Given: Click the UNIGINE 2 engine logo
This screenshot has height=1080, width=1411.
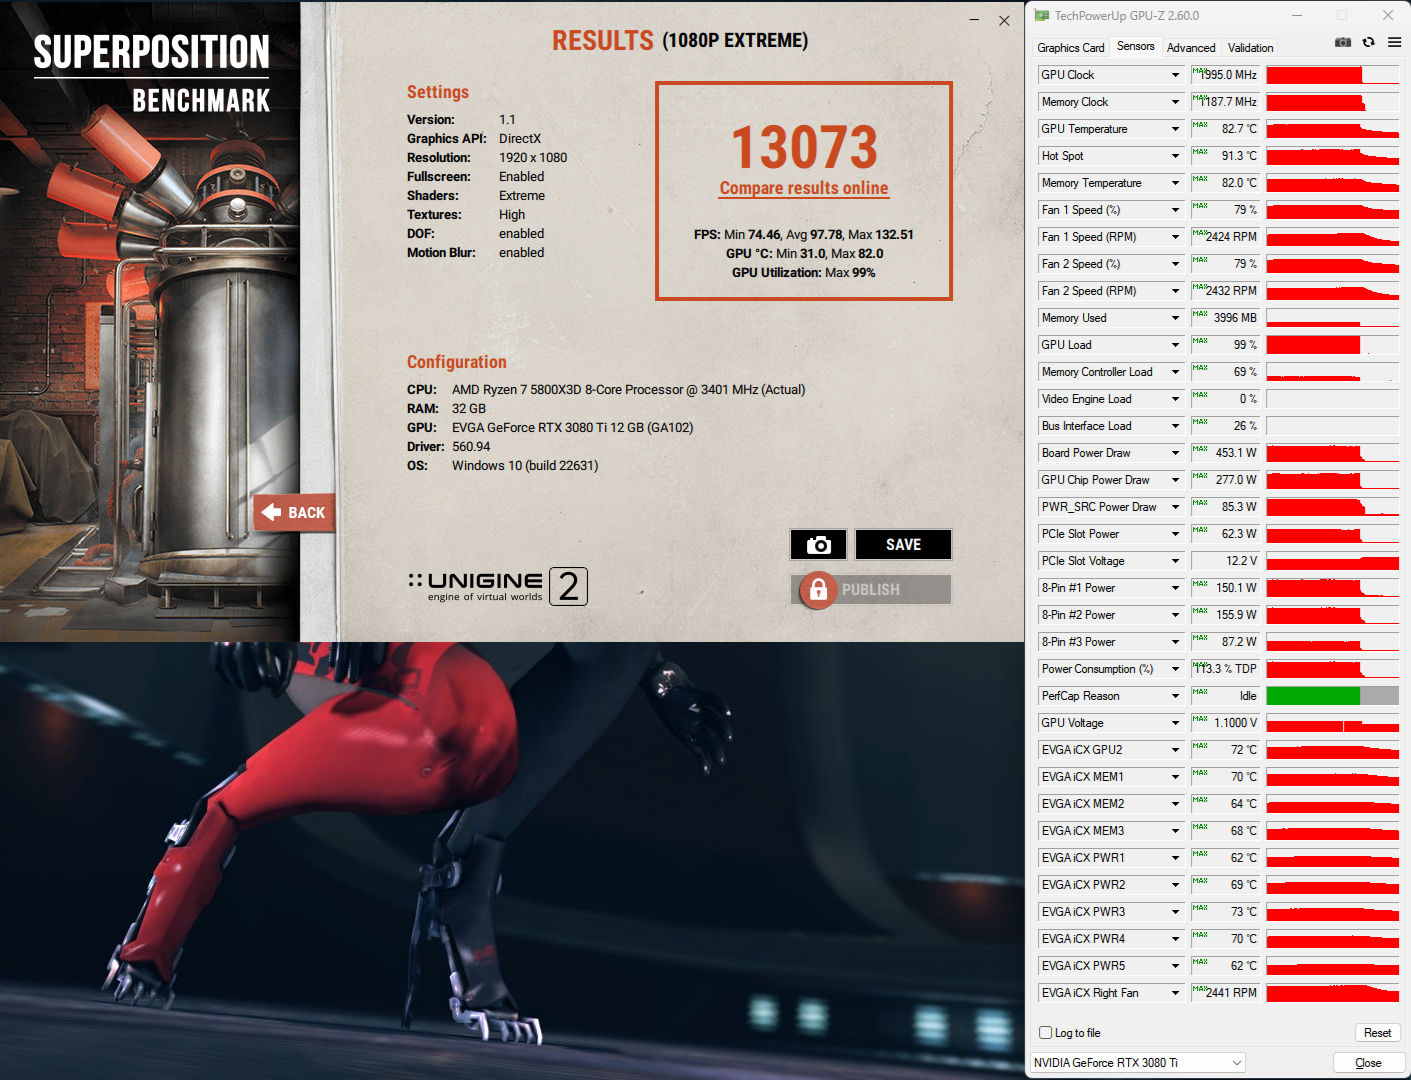Looking at the screenshot, I should coord(498,586).
